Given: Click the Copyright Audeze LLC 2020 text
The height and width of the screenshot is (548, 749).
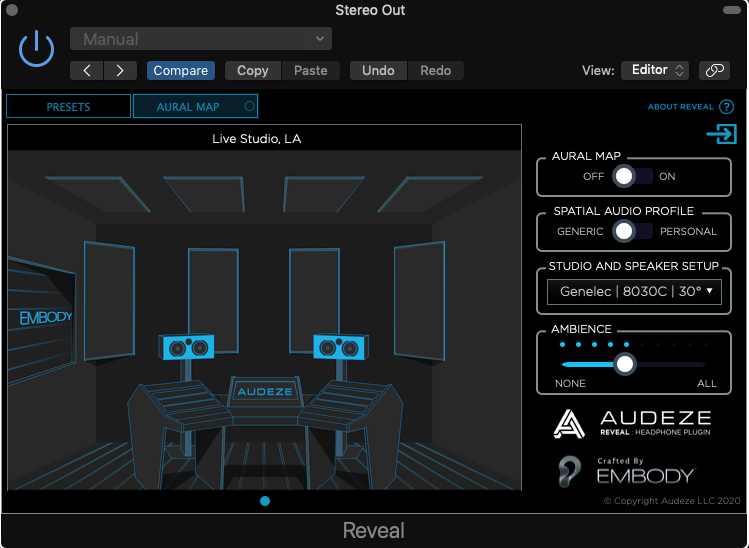Looking at the screenshot, I should pyautogui.click(x=672, y=501).
